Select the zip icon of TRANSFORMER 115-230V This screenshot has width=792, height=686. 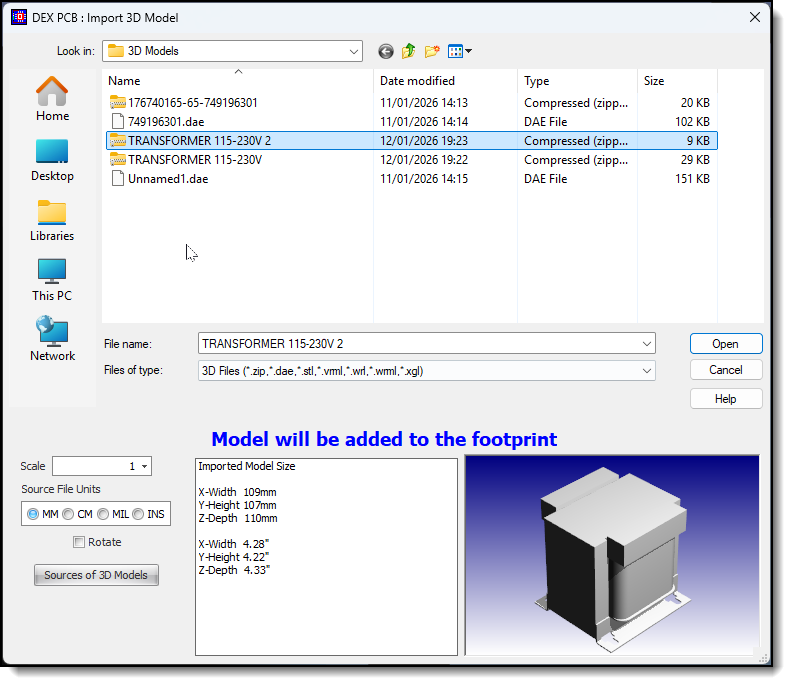point(118,160)
